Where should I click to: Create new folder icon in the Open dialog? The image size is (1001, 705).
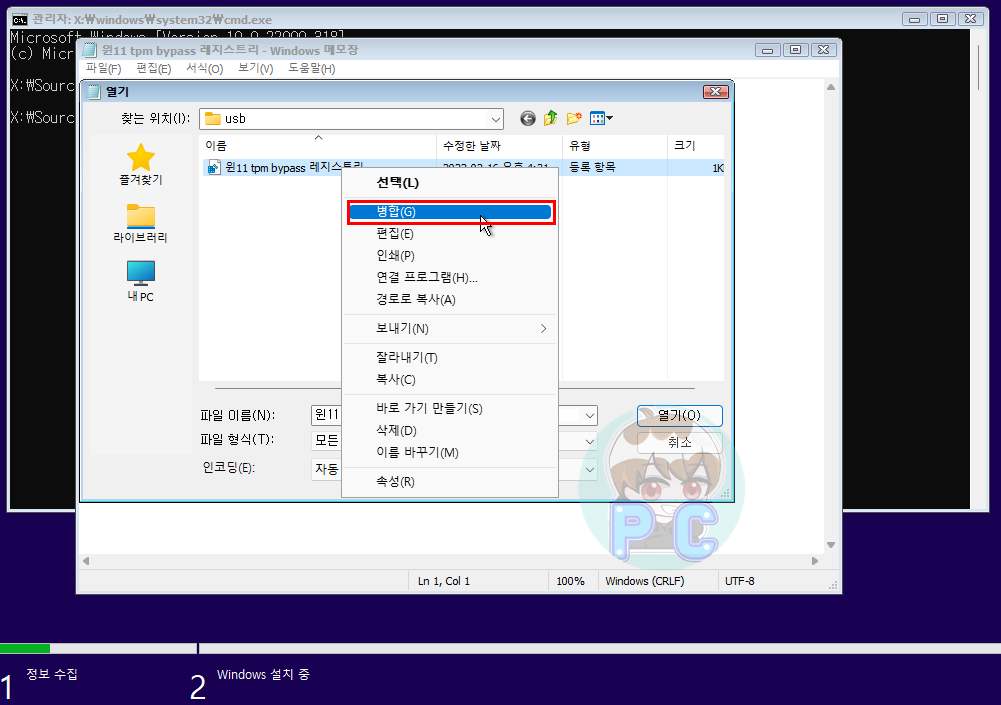[574, 118]
